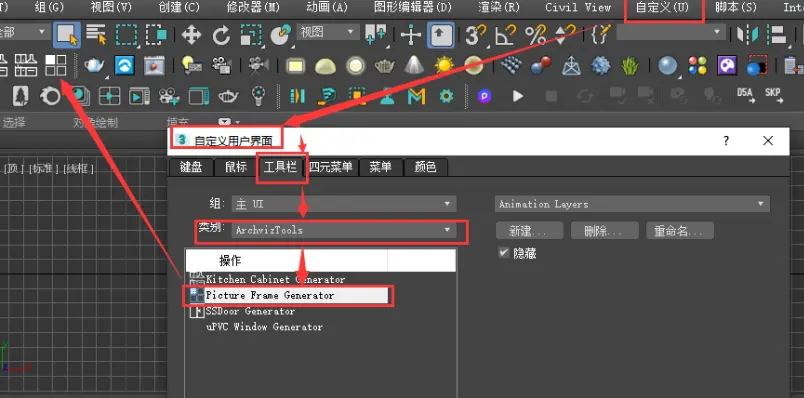Open the 修改器(M) menu
The height and width of the screenshot is (398, 804).
[253, 8]
